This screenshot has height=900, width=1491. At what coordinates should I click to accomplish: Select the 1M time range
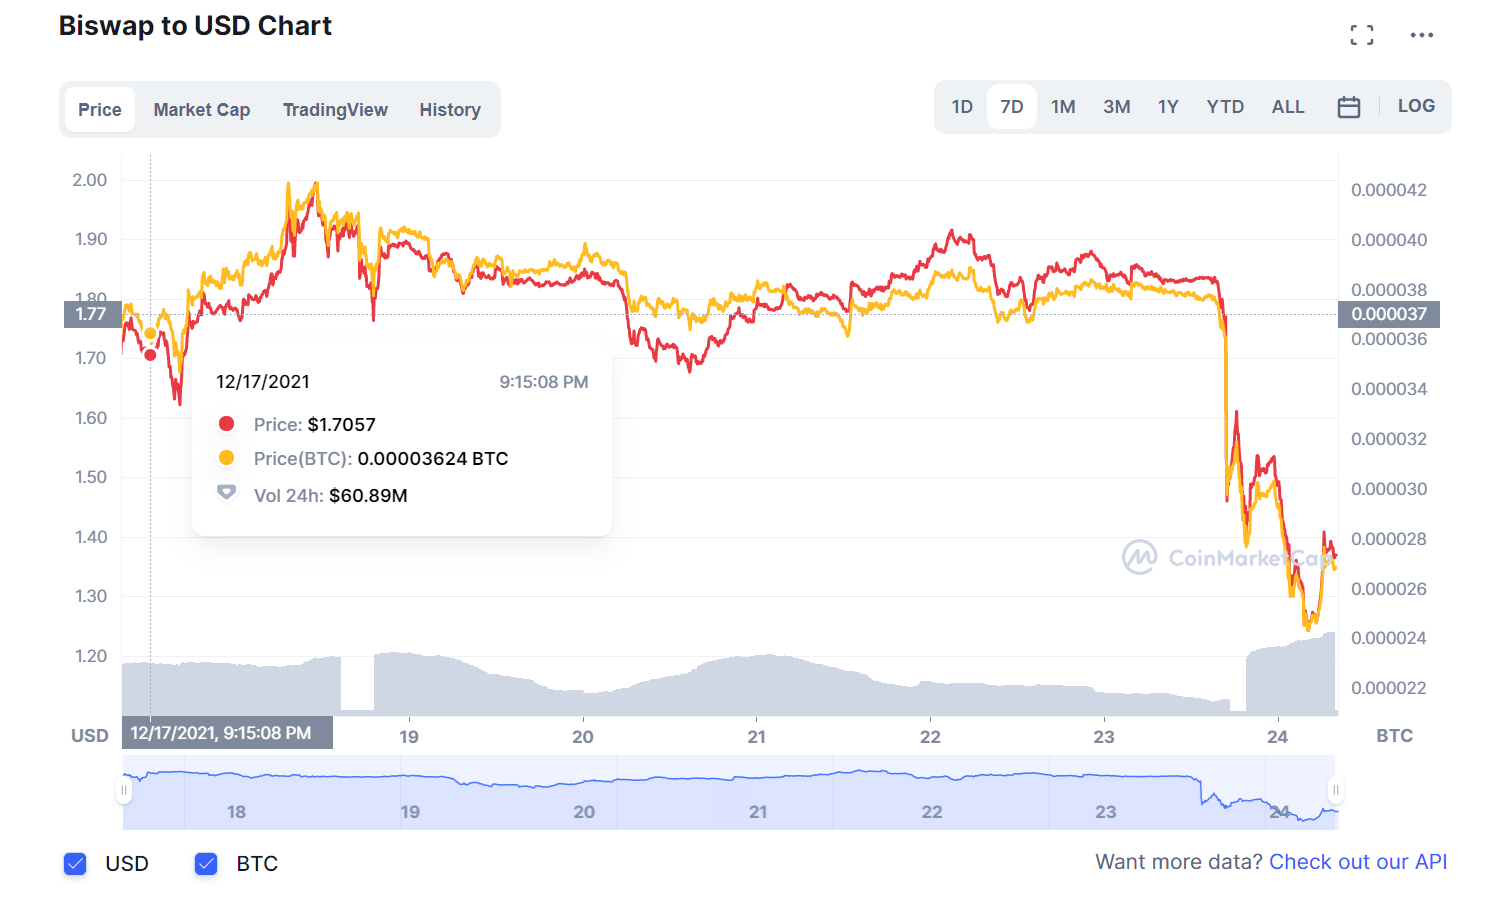pyautogui.click(x=1063, y=107)
